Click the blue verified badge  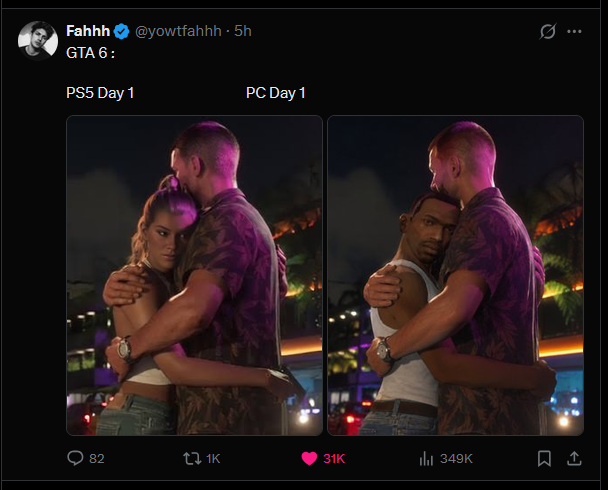tap(121, 31)
